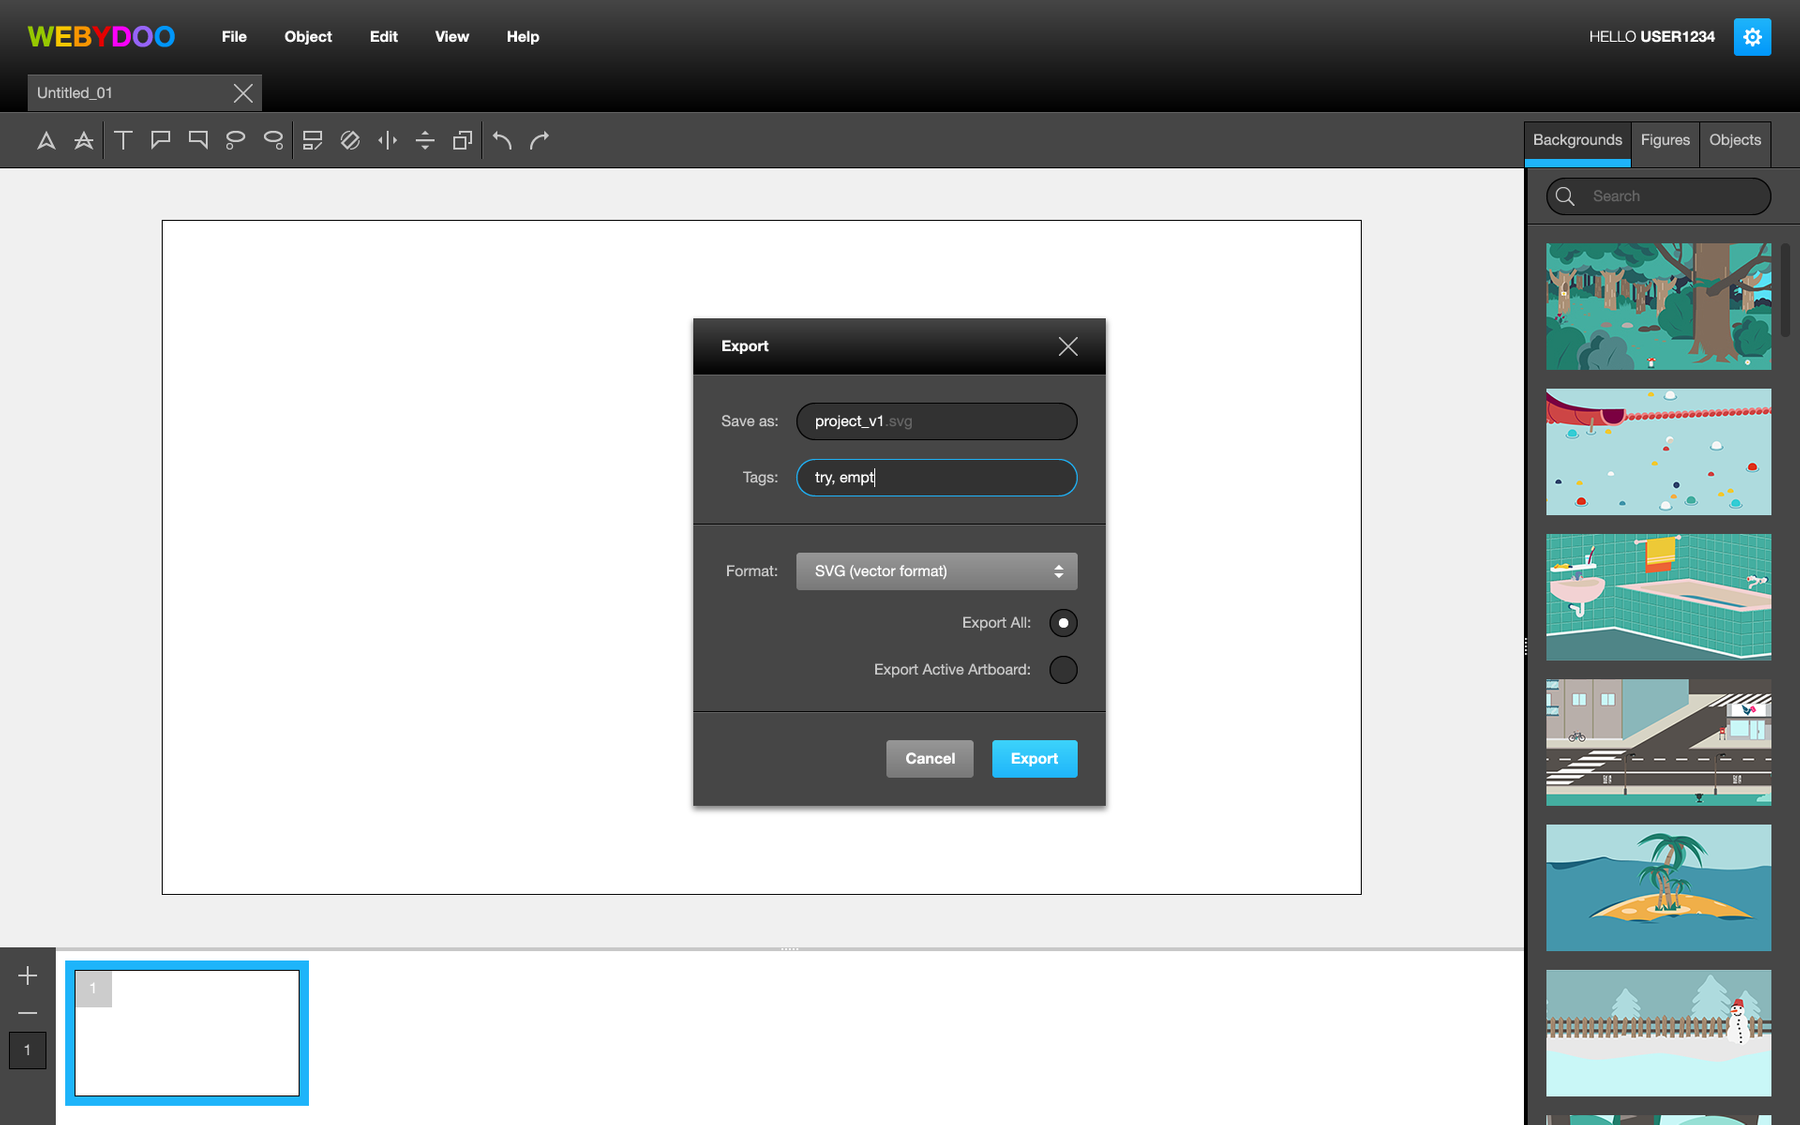Click the redo arrow
Viewport: 1800px width, 1125px height.
540,140
